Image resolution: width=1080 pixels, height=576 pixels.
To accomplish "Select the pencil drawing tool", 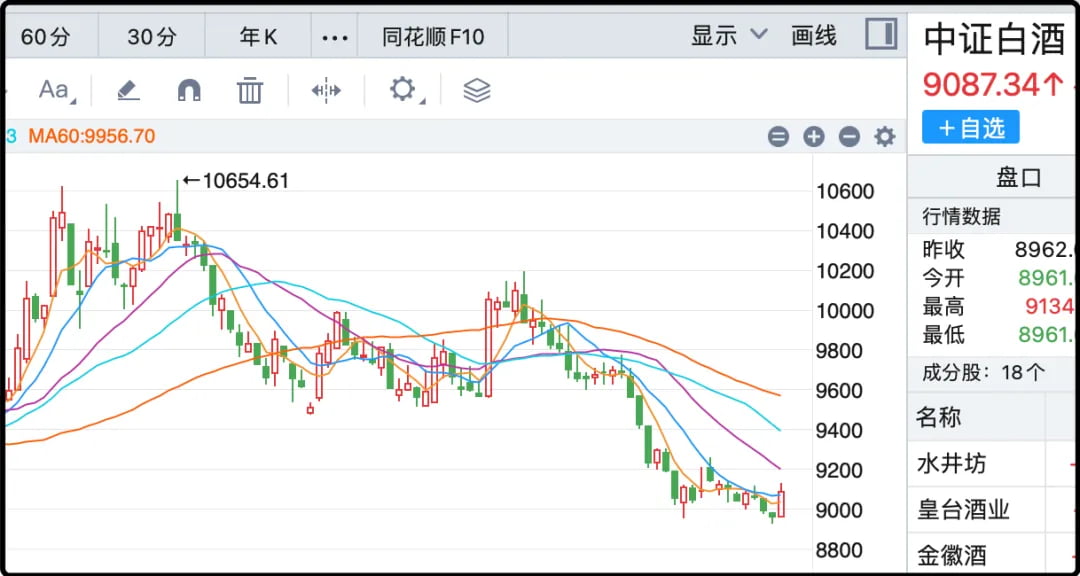I will (128, 90).
